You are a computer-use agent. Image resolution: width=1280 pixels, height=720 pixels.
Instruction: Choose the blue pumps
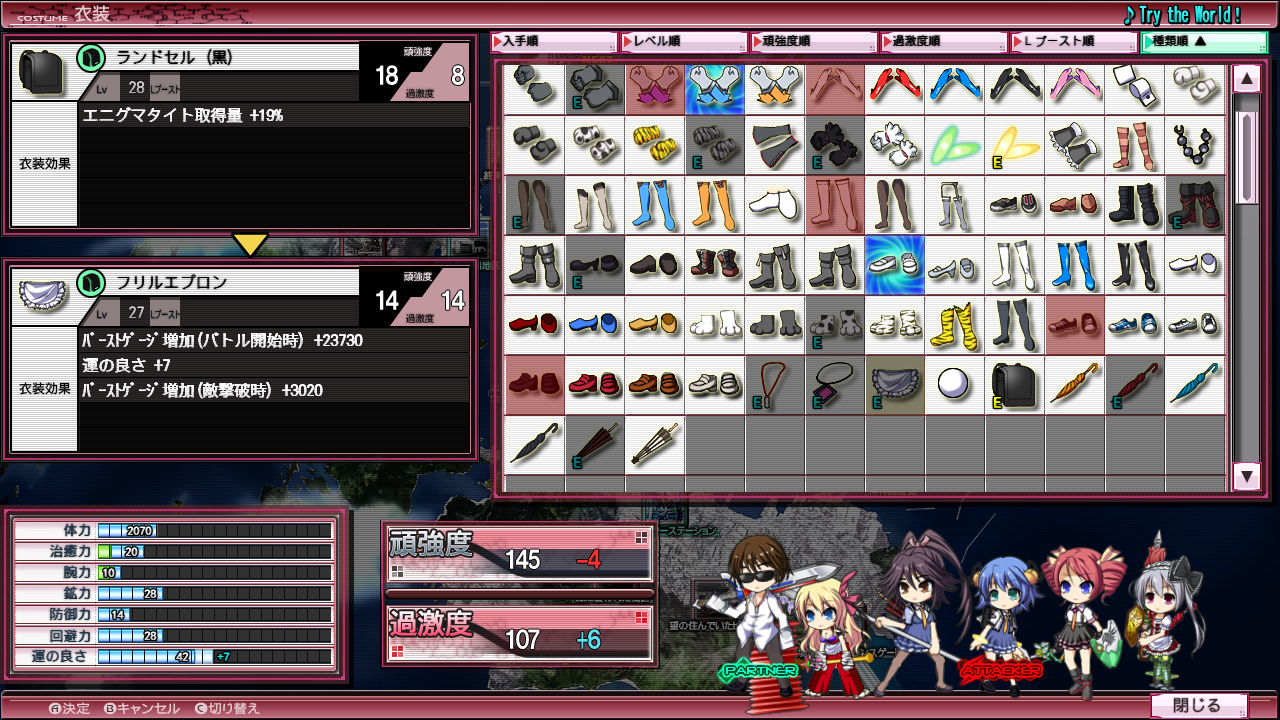(x=595, y=325)
